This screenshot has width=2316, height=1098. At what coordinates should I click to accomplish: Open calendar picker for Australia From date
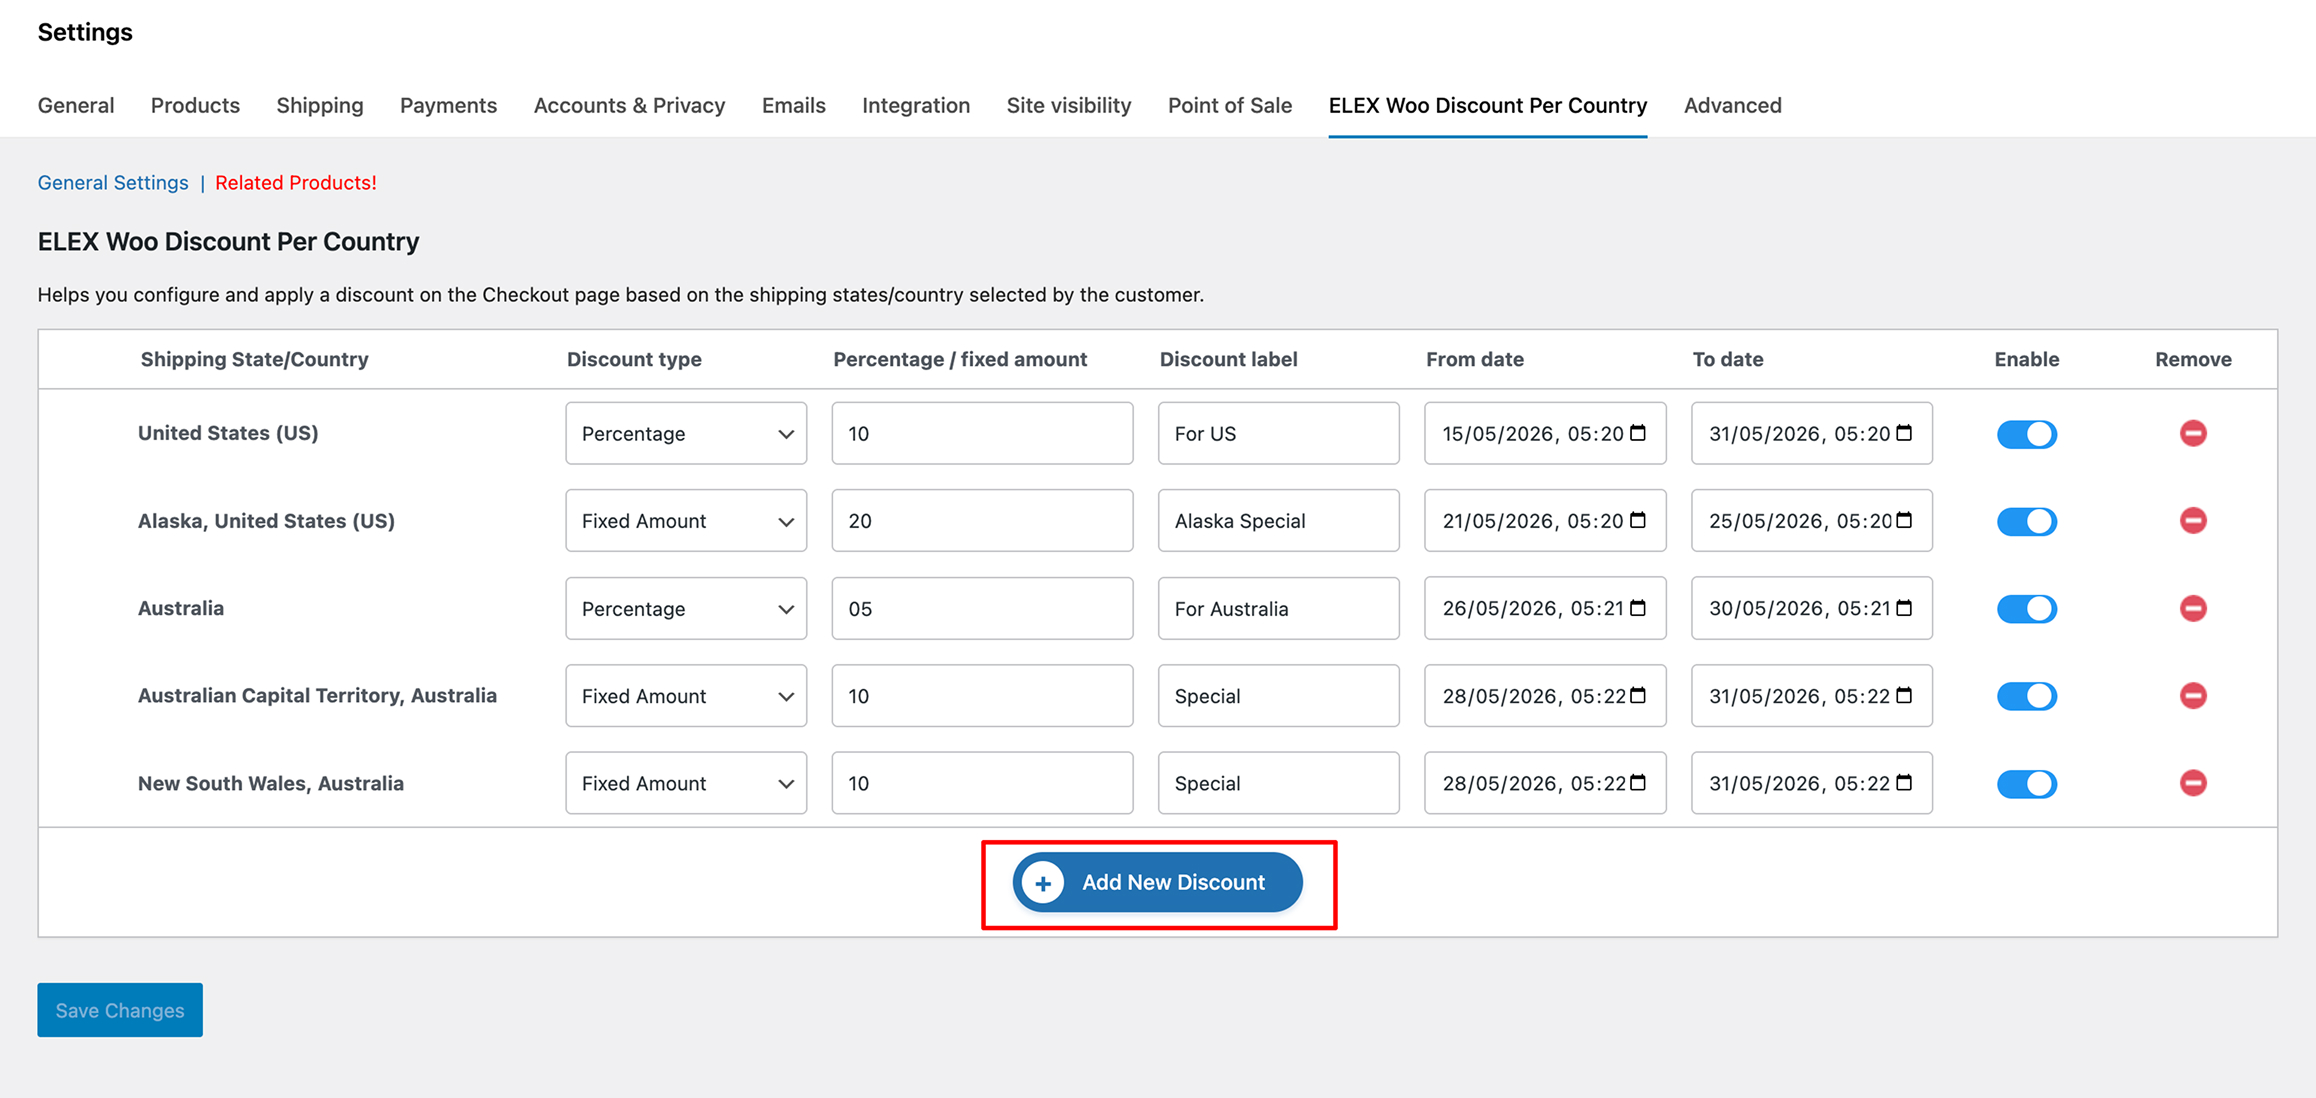point(1638,608)
